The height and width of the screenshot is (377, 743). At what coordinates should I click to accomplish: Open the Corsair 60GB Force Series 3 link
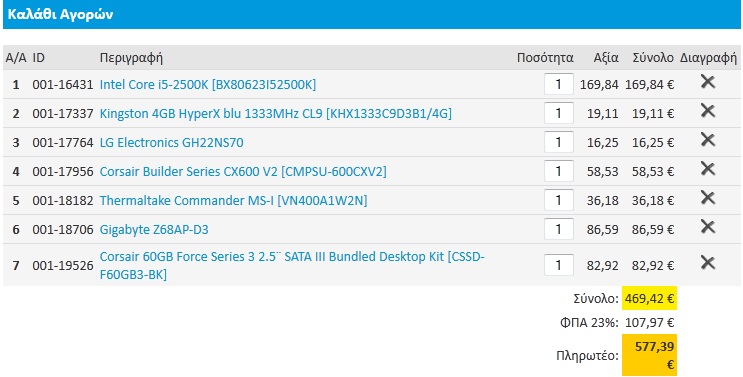tap(292, 265)
